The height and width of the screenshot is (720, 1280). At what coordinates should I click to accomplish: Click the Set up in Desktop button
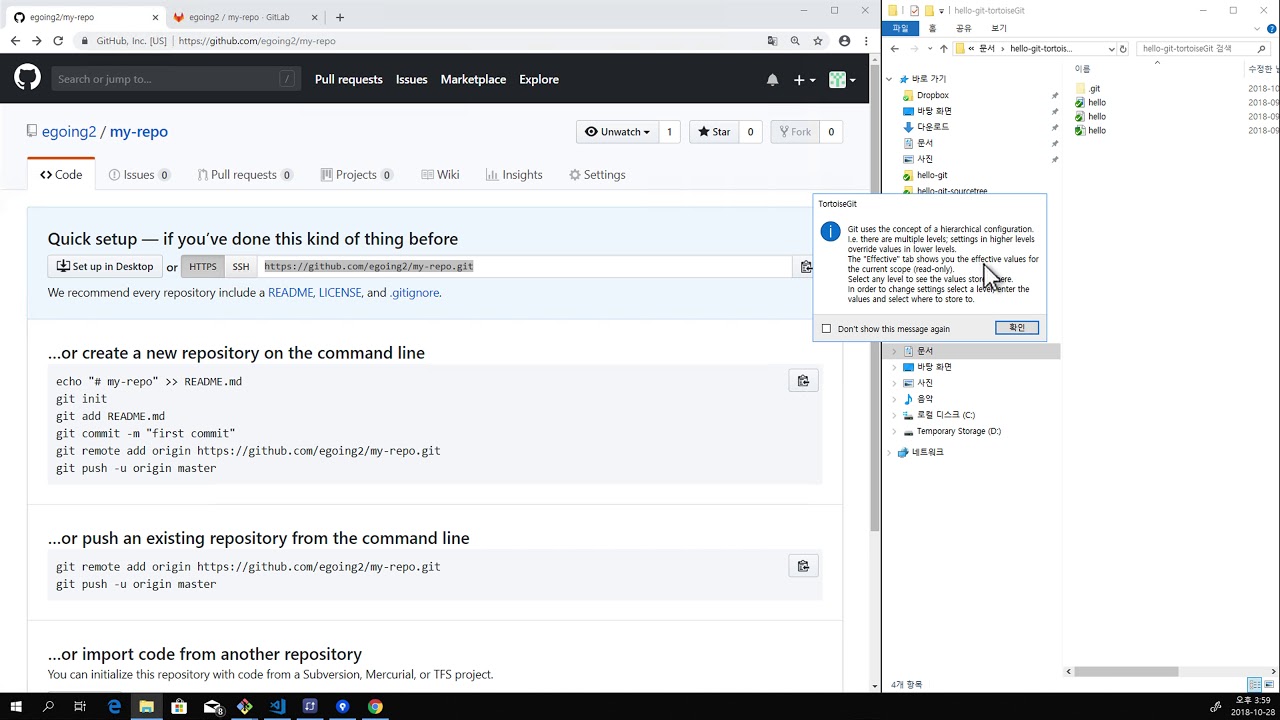click(x=105, y=266)
